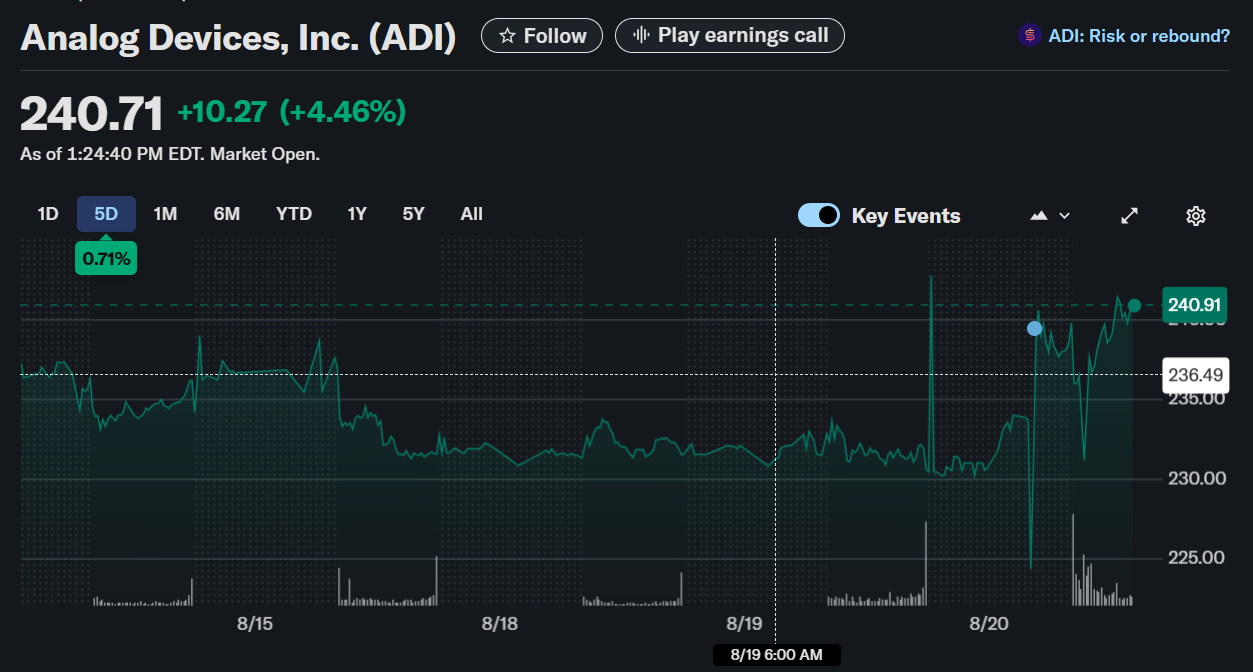
Task: Click the (+4.46%) percent change
Action: pos(343,112)
